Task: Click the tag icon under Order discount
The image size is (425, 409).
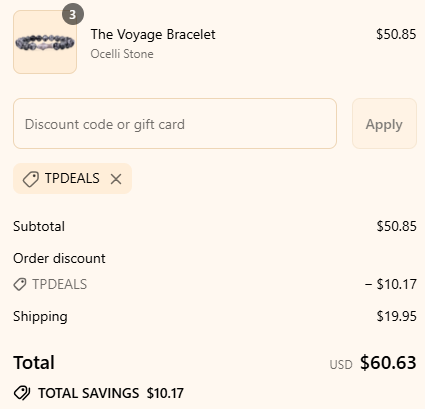Action: click(20, 284)
